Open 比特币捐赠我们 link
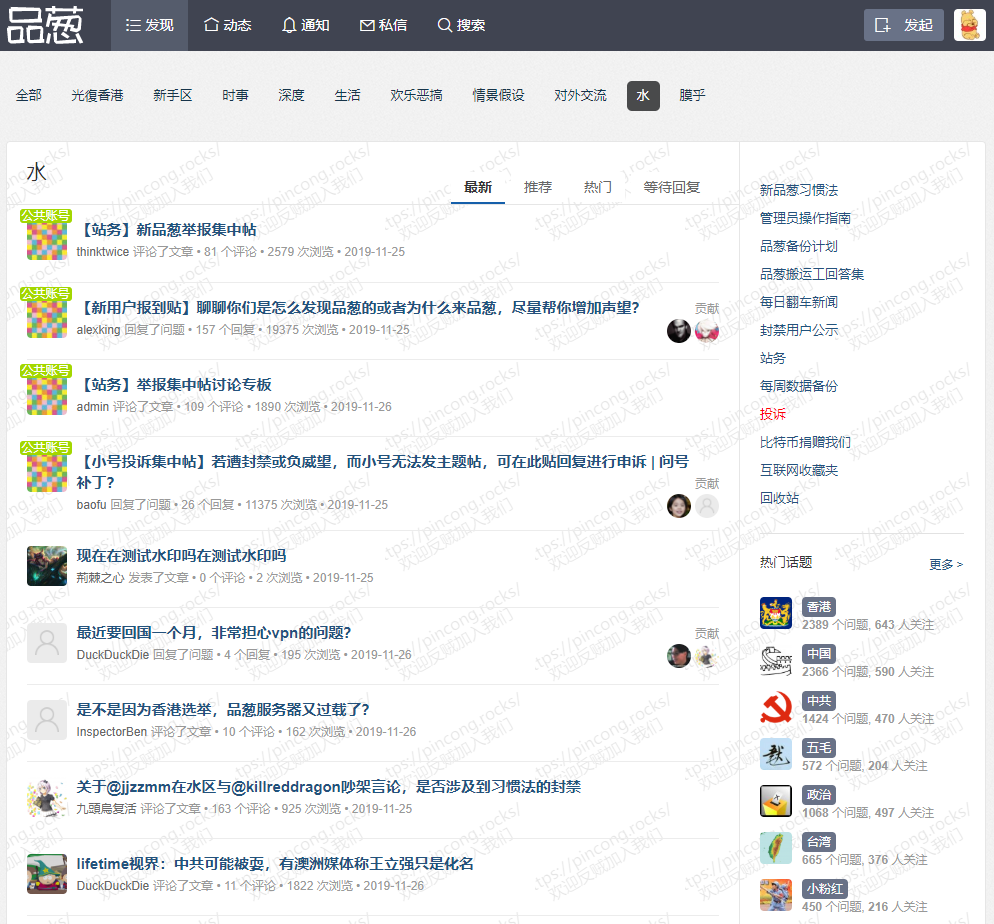The height and width of the screenshot is (924, 994). tap(805, 442)
